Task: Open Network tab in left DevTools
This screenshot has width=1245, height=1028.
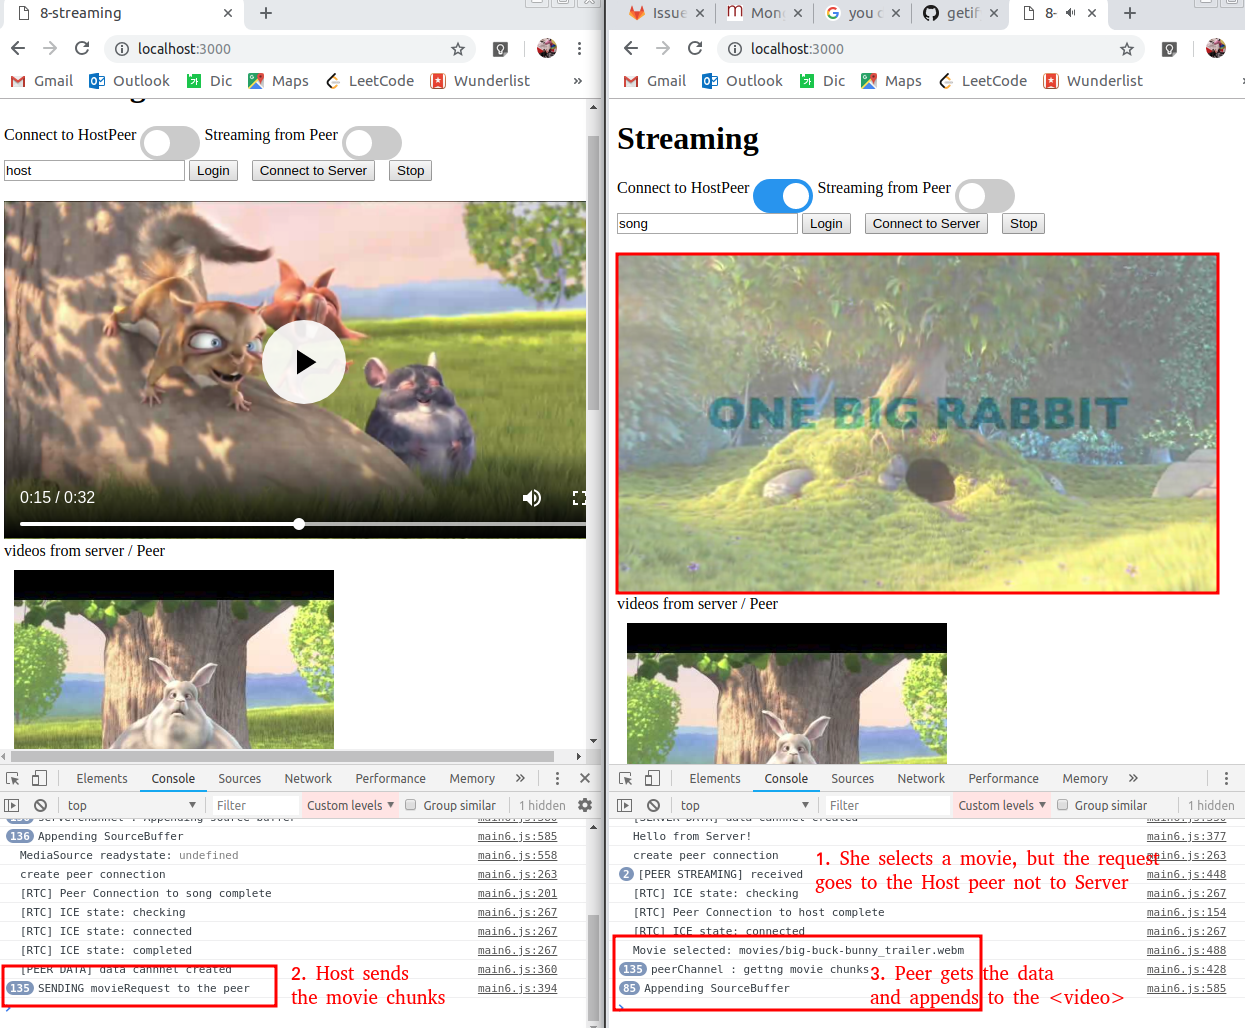Action: tap(308, 779)
